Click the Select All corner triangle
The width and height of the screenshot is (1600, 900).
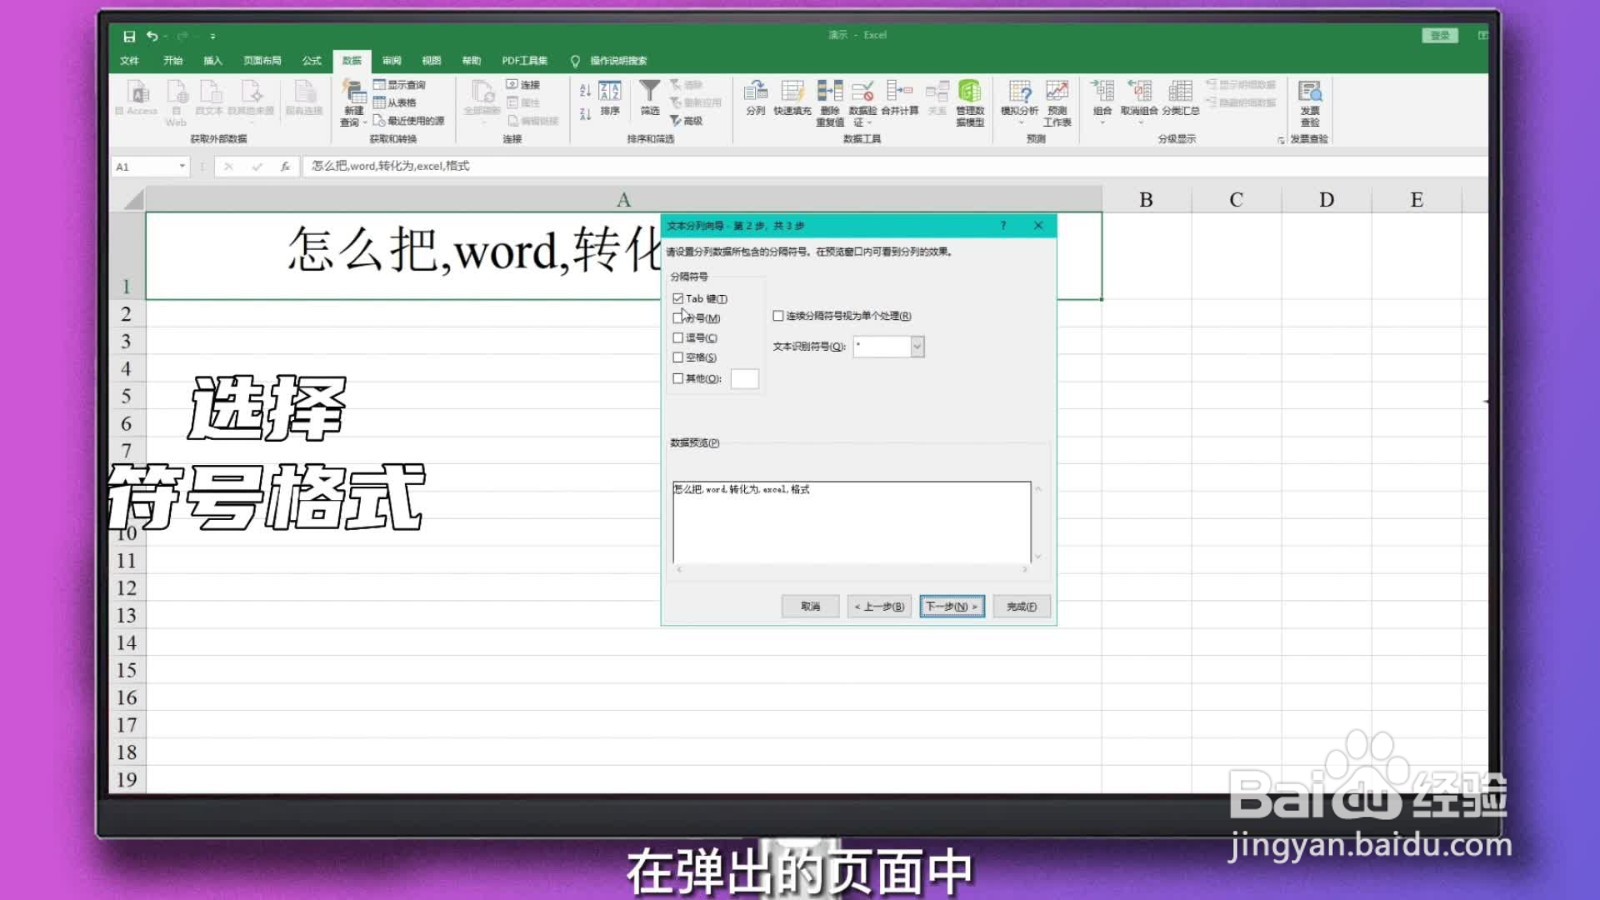(133, 200)
